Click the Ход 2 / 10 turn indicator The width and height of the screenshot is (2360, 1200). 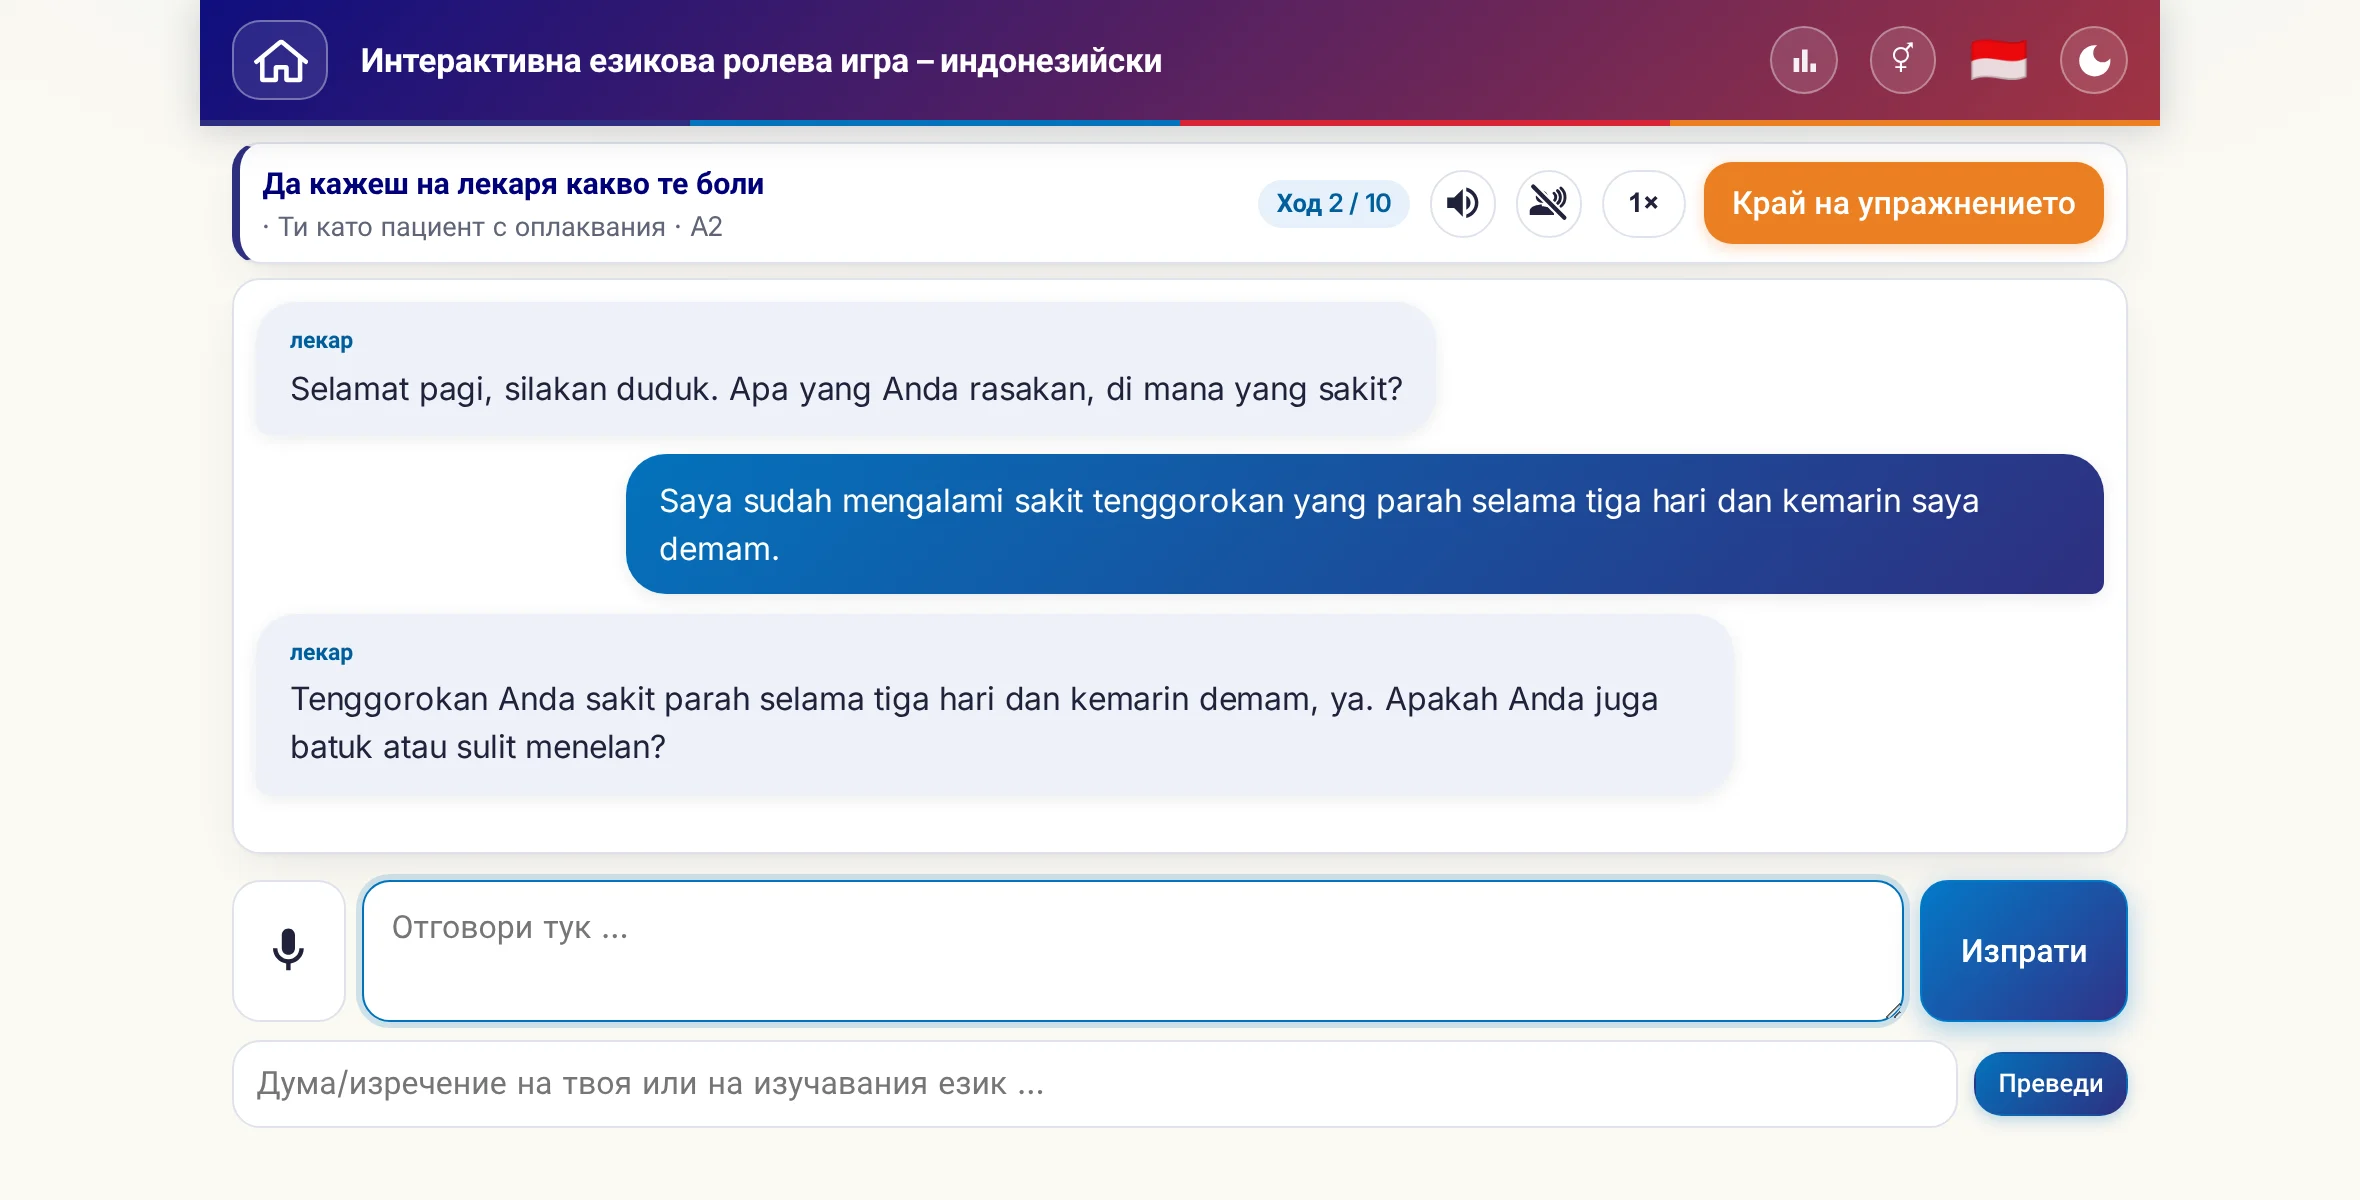click(x=1333, y=203)
